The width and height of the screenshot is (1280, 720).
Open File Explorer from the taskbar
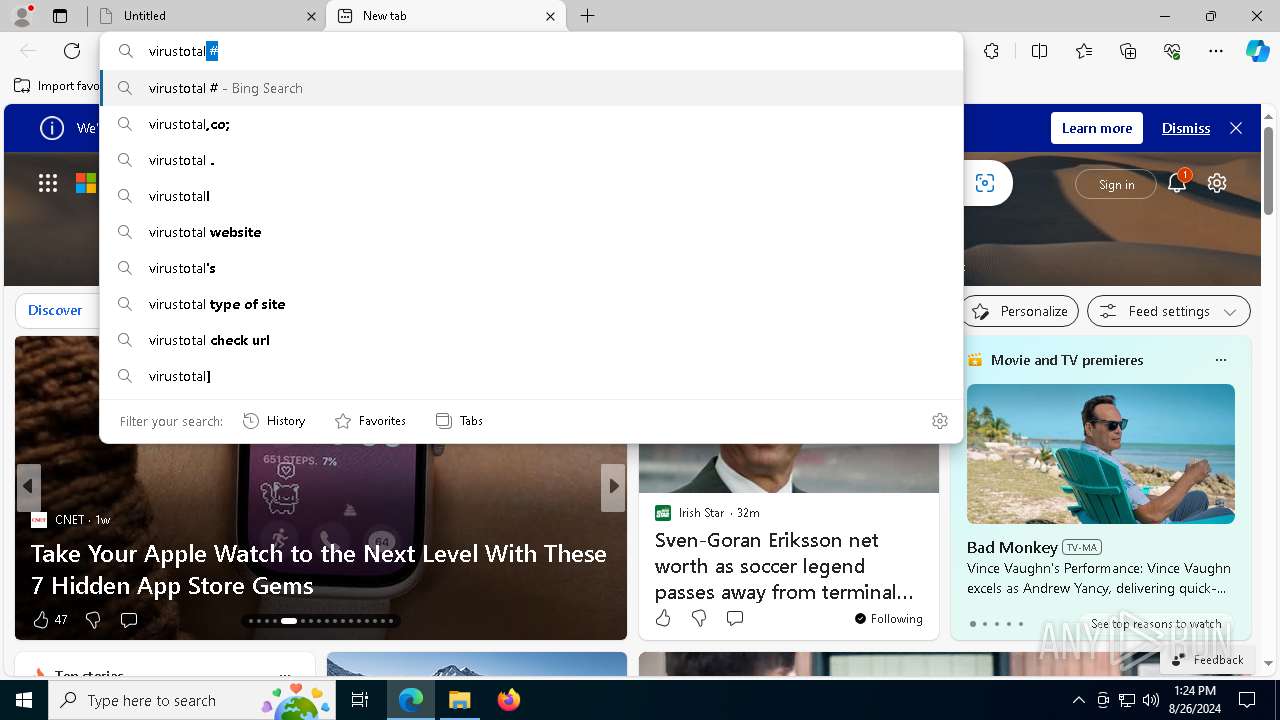point(459,700)
